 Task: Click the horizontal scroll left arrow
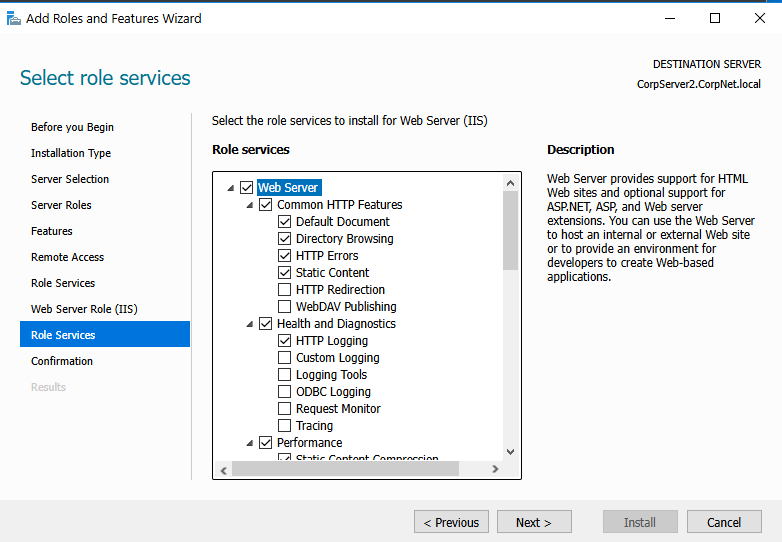click(x=224, y=469)
